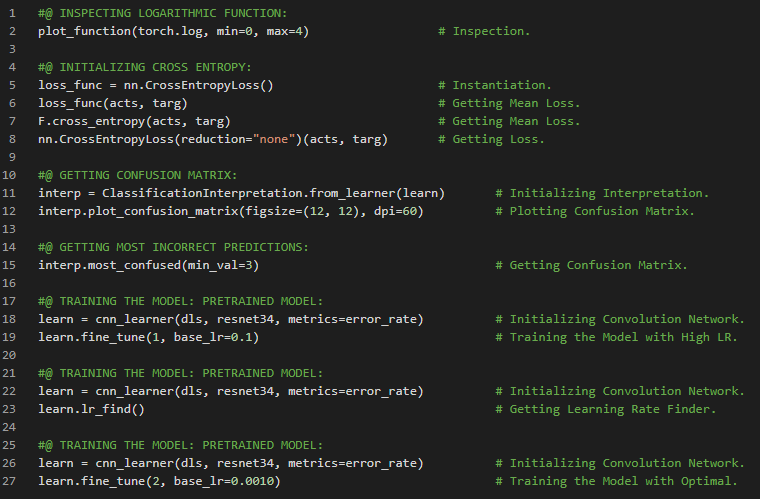Screen dimensions: 760x499
Task: Click line number 27 in the gutter
Action: 12,481
